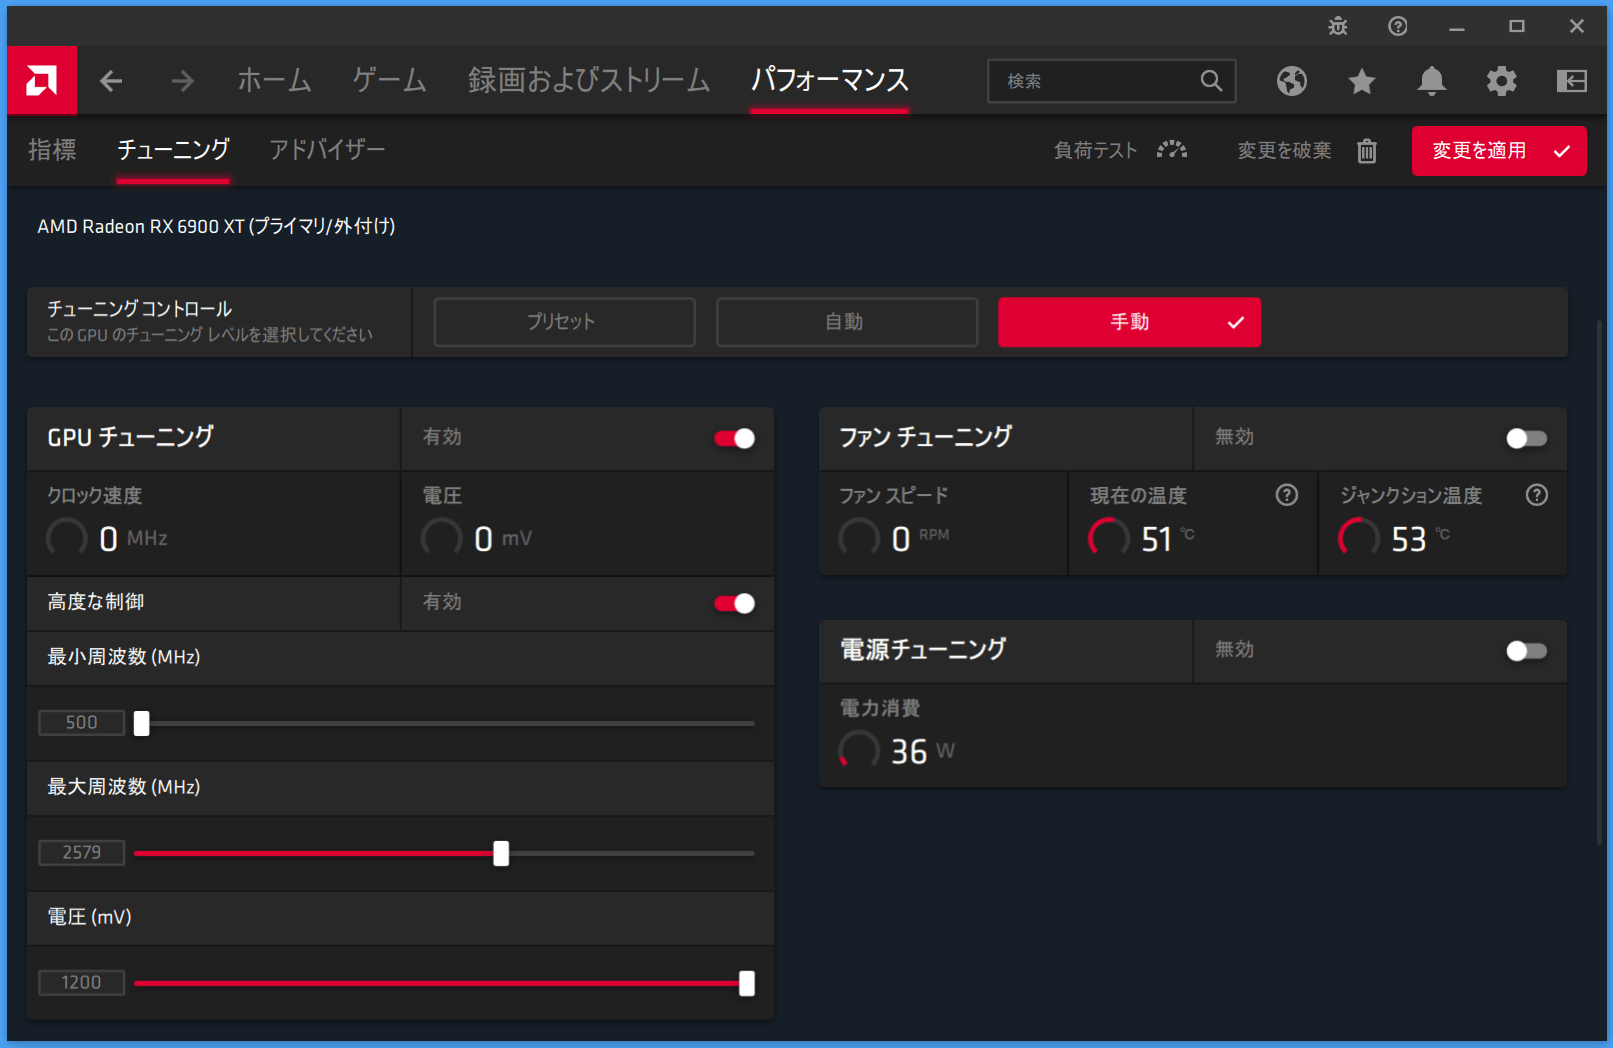Click the 電圧 (mV) slider handle
Image resolution: width=1613 pixels, height=1048 pixels.
(x=747, y=983)
